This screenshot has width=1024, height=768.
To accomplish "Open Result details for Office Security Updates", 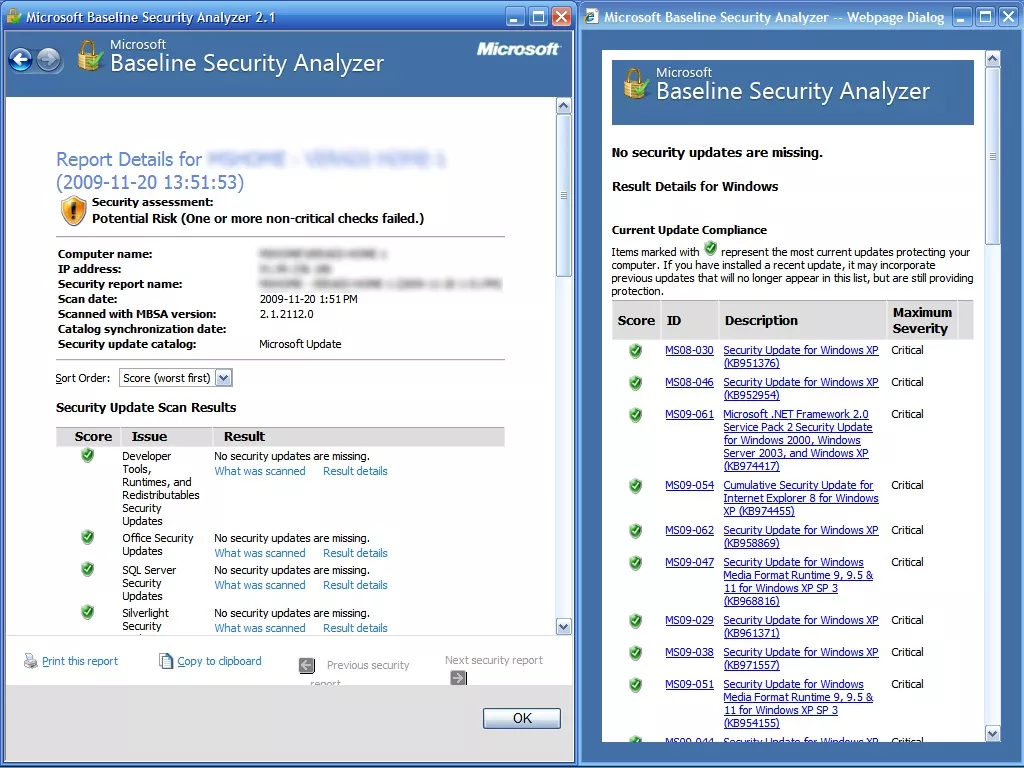I will tap(355, 553).
